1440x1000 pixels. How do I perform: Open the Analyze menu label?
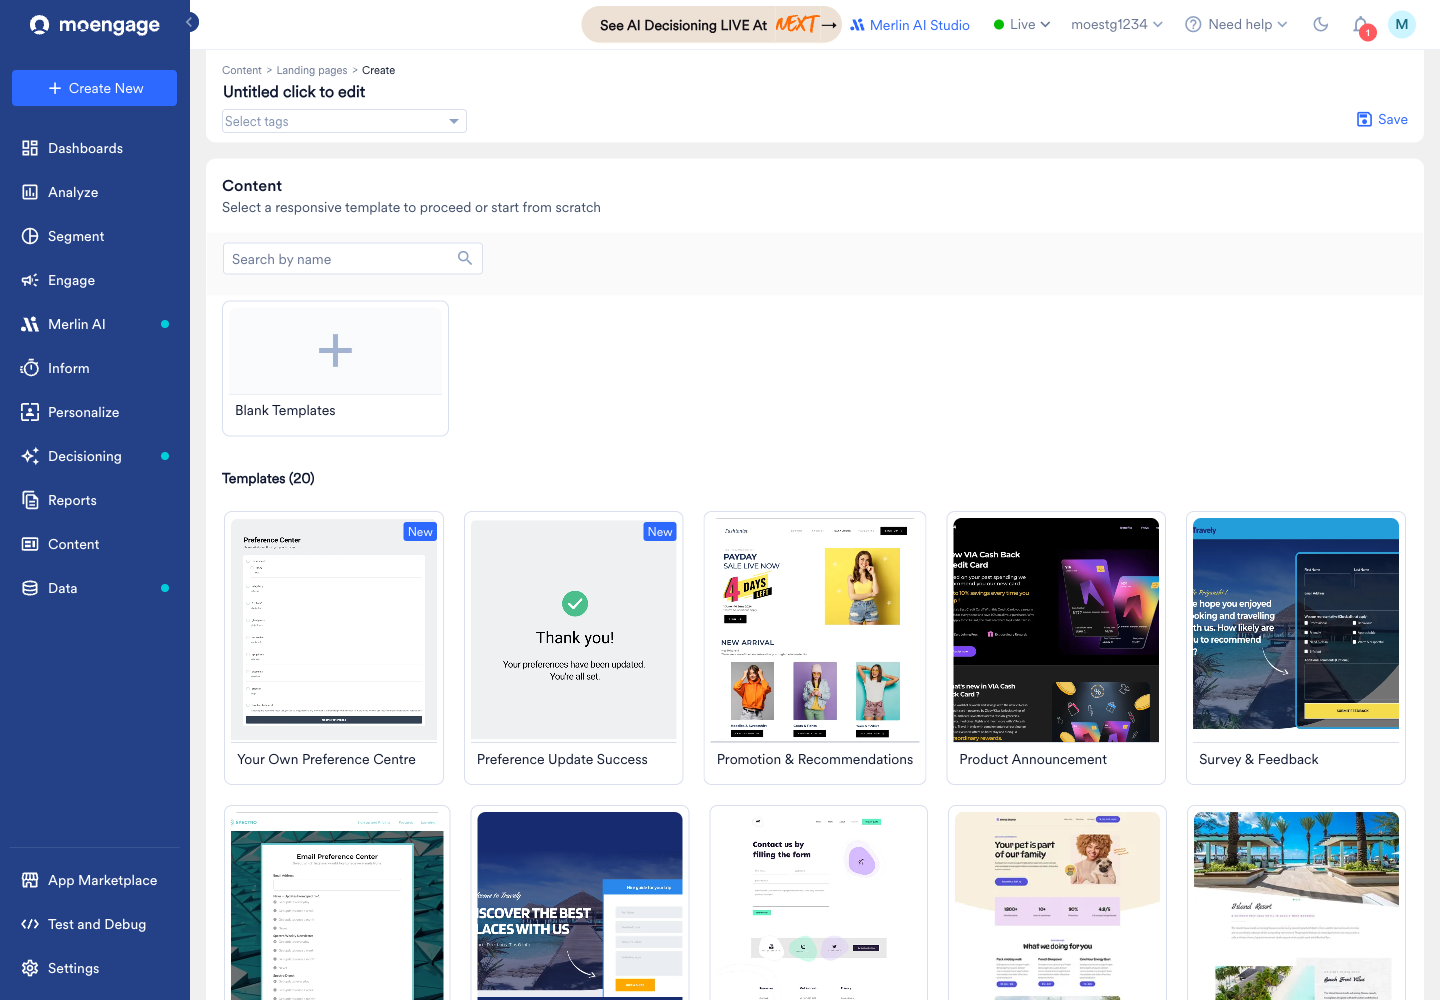click(x=73, y=192)
